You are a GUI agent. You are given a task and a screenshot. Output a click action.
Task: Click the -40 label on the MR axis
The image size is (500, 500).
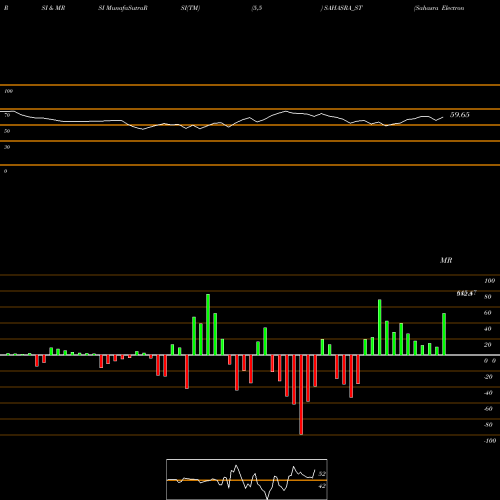[488, 393]
